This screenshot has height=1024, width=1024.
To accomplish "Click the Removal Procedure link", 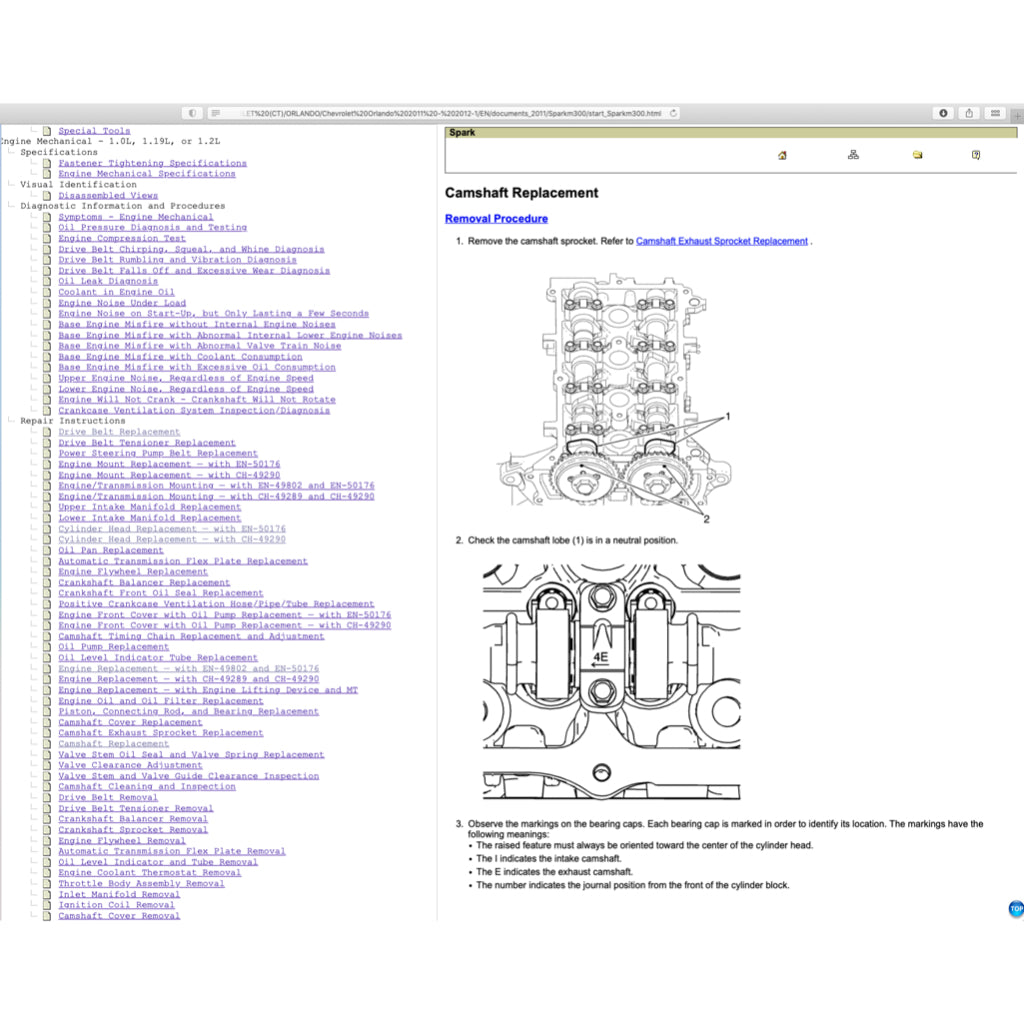I will pyautogui.click(x=496, y=218).
